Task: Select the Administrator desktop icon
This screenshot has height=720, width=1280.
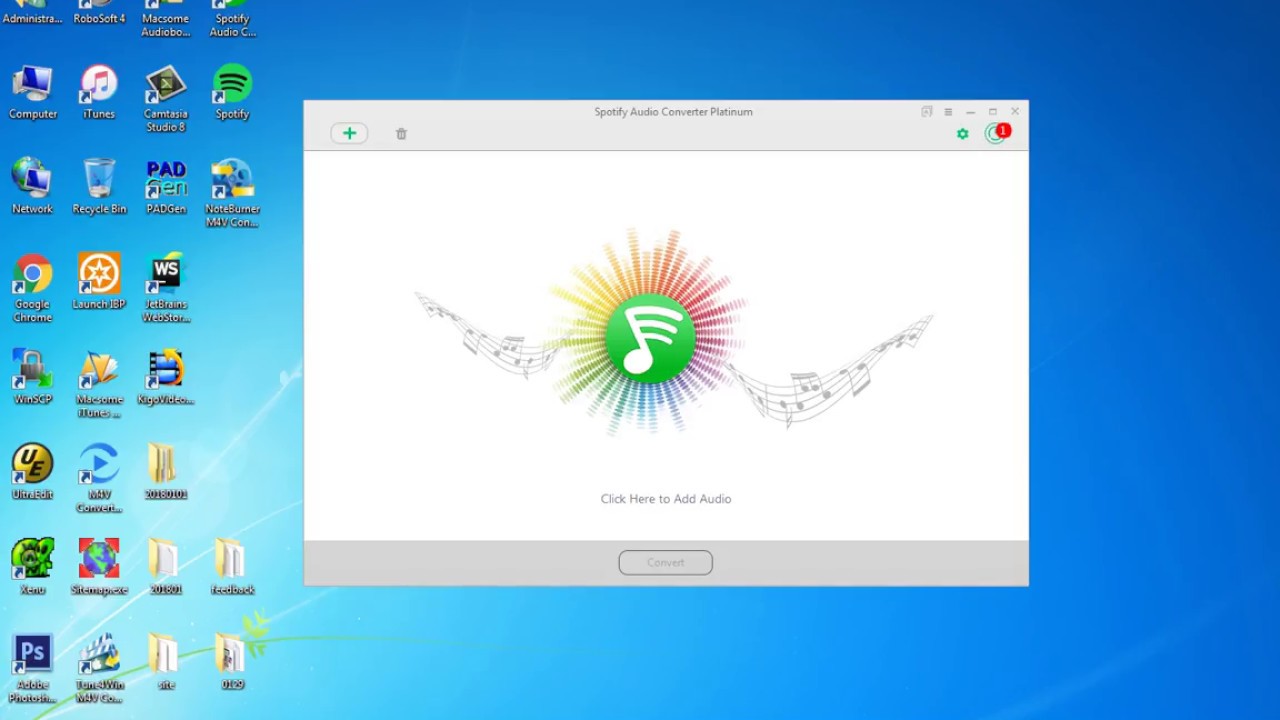Action: pos(32,12)
